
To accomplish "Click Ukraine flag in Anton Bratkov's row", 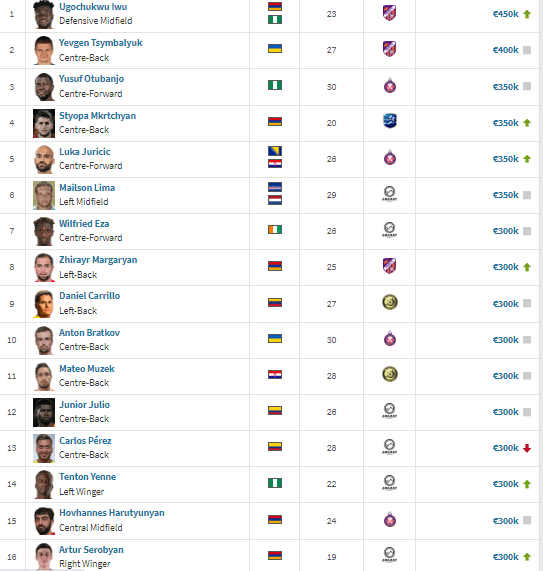I will [275, 338].
